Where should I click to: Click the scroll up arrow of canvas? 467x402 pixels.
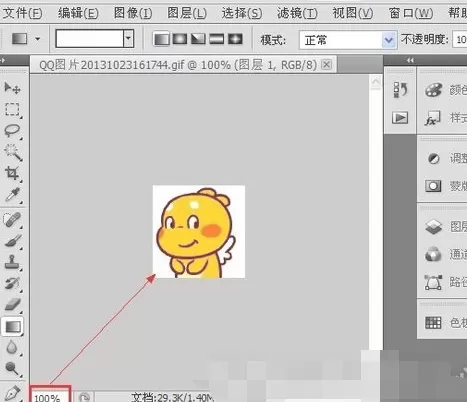(376, 82)
